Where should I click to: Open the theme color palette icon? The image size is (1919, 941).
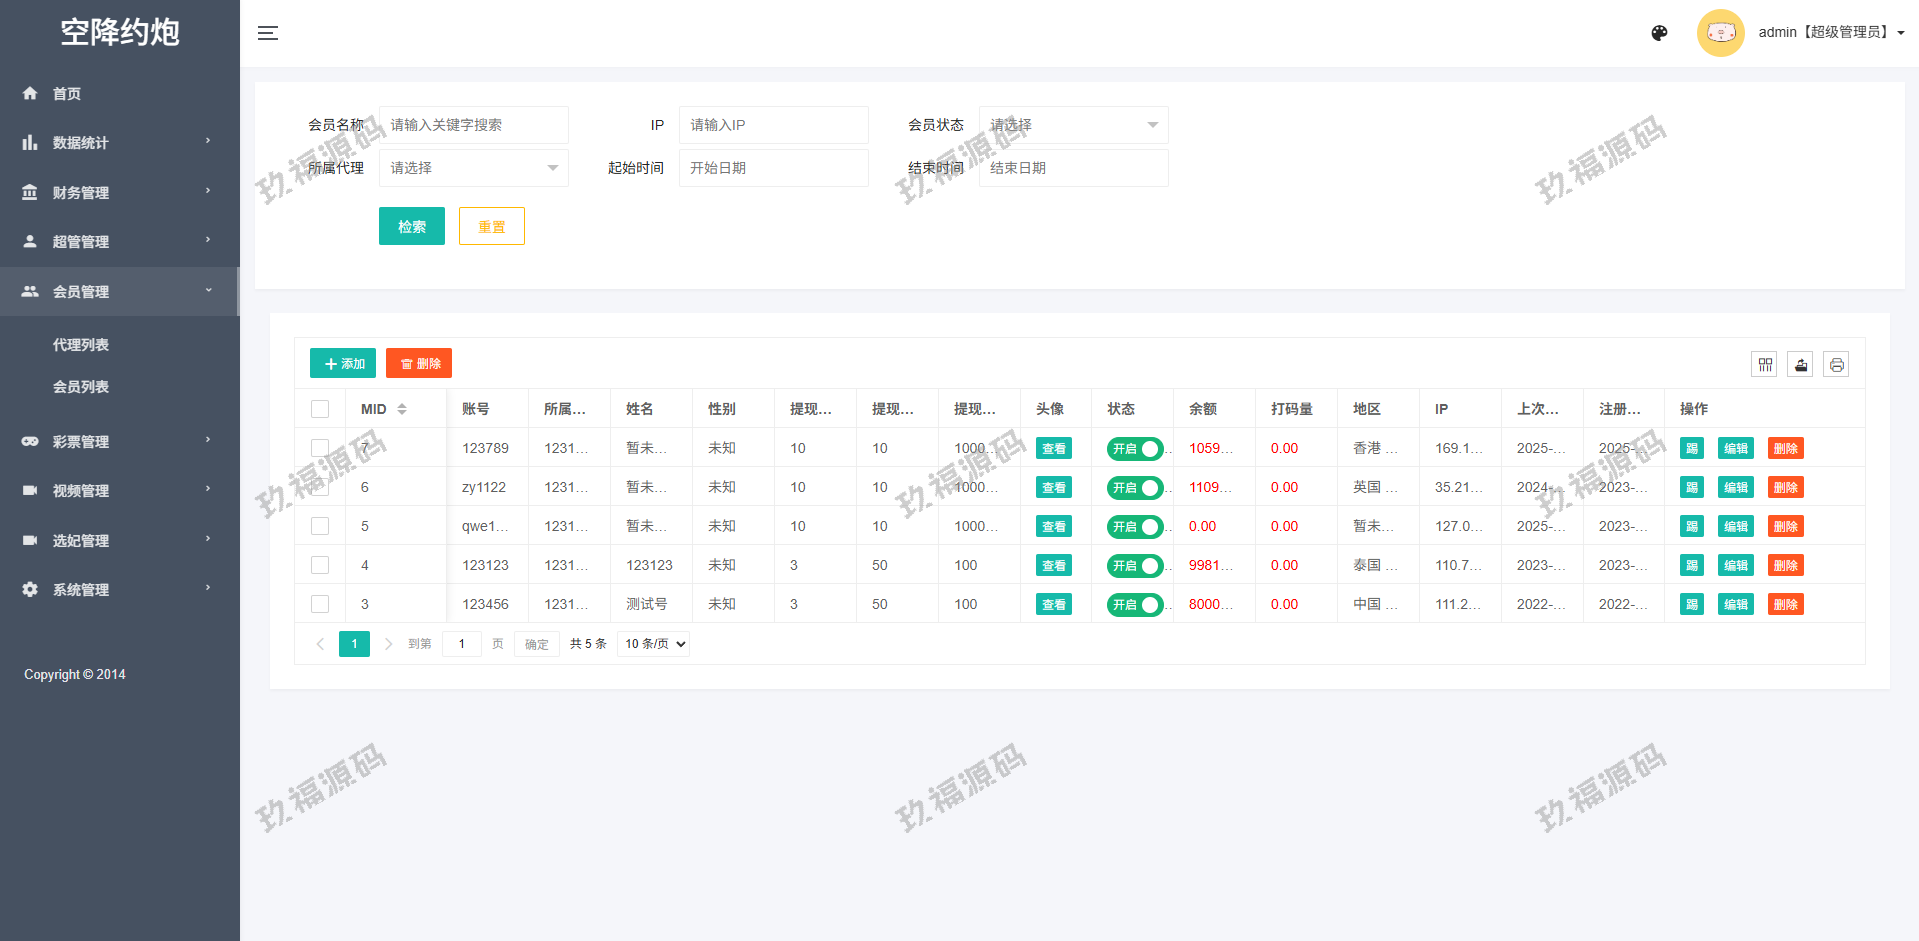tap(1659, 33)
